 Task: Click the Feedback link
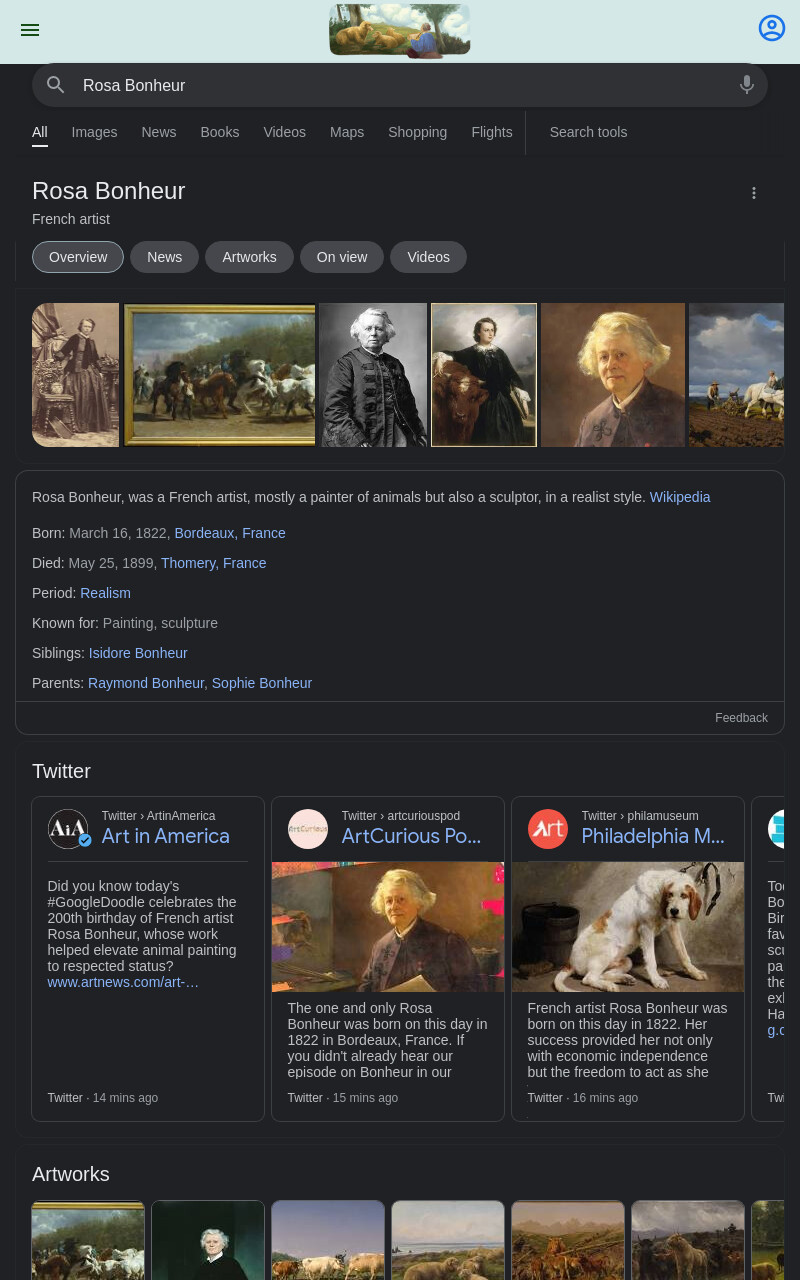[x=741, y=718]
